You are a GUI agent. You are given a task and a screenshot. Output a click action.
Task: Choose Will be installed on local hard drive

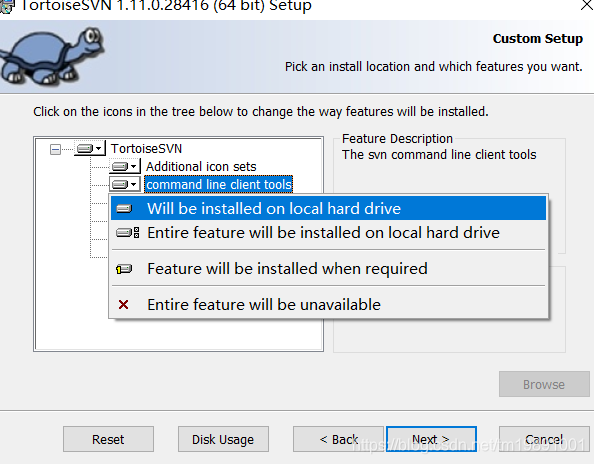click(x=328, y=208)
